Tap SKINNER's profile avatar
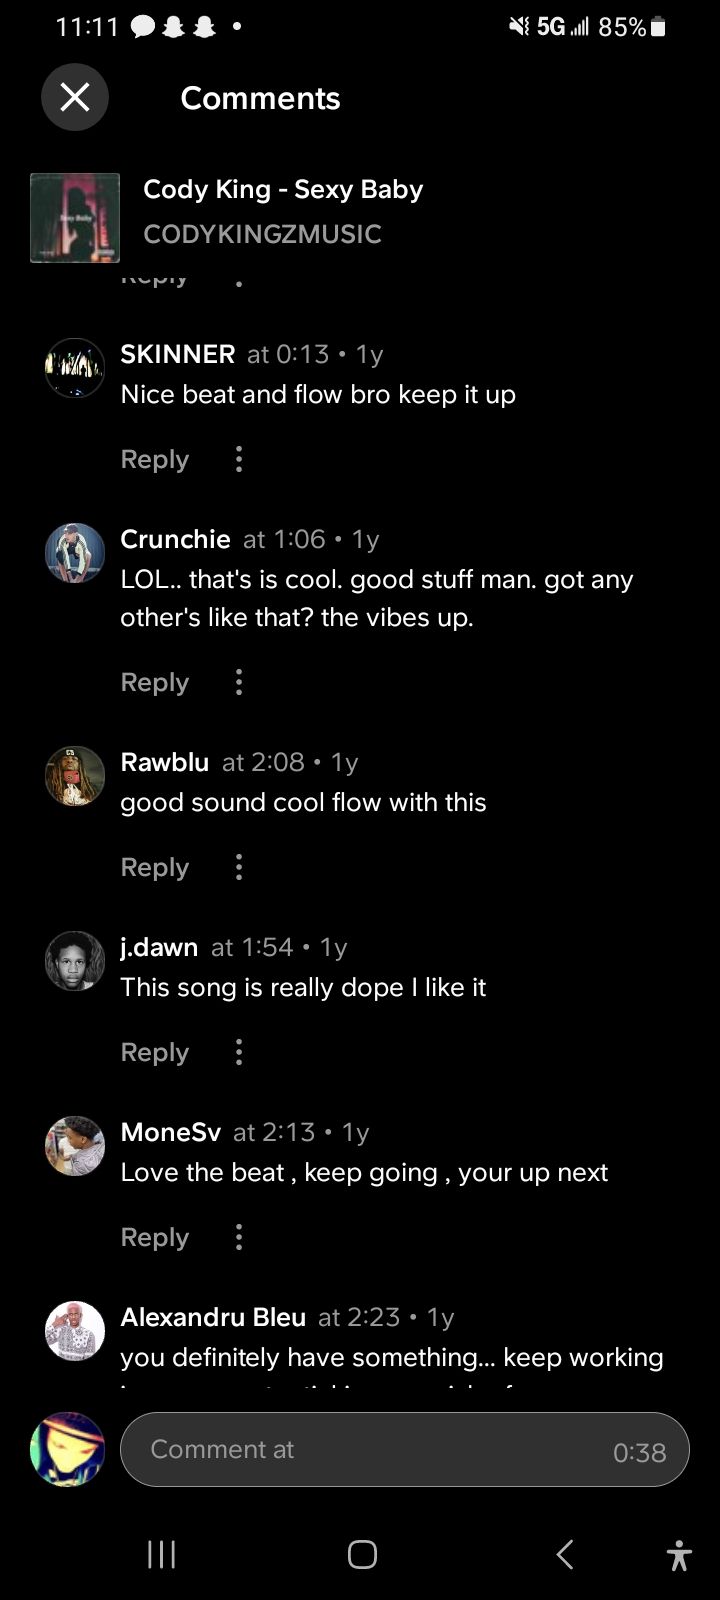The height and width of the screenshot is (1600, 720). point(75,368)
